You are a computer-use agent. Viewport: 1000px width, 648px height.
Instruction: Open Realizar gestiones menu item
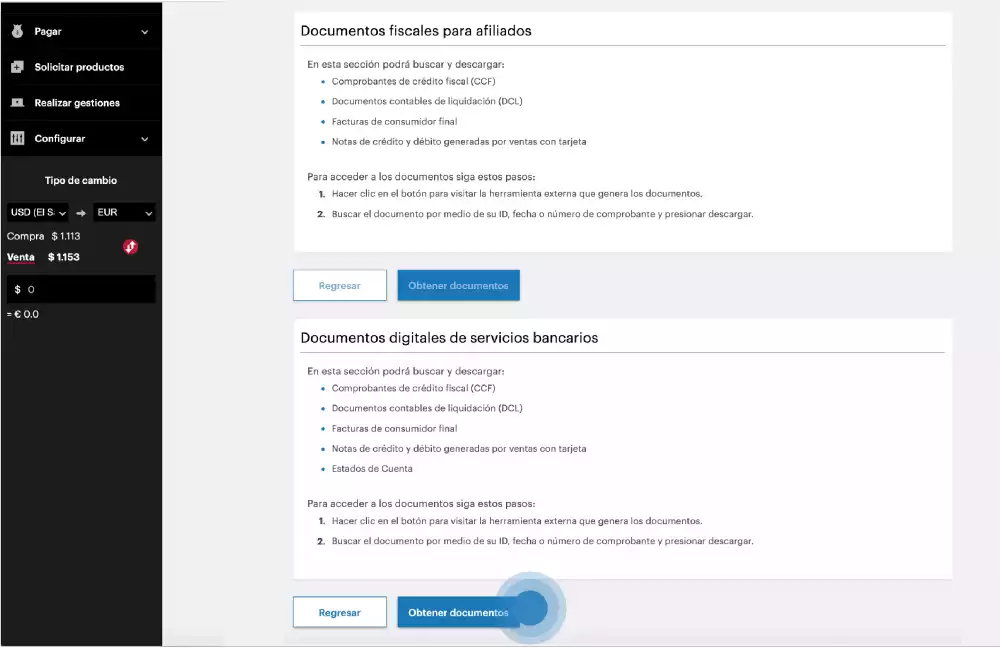[x=77, y=103]
